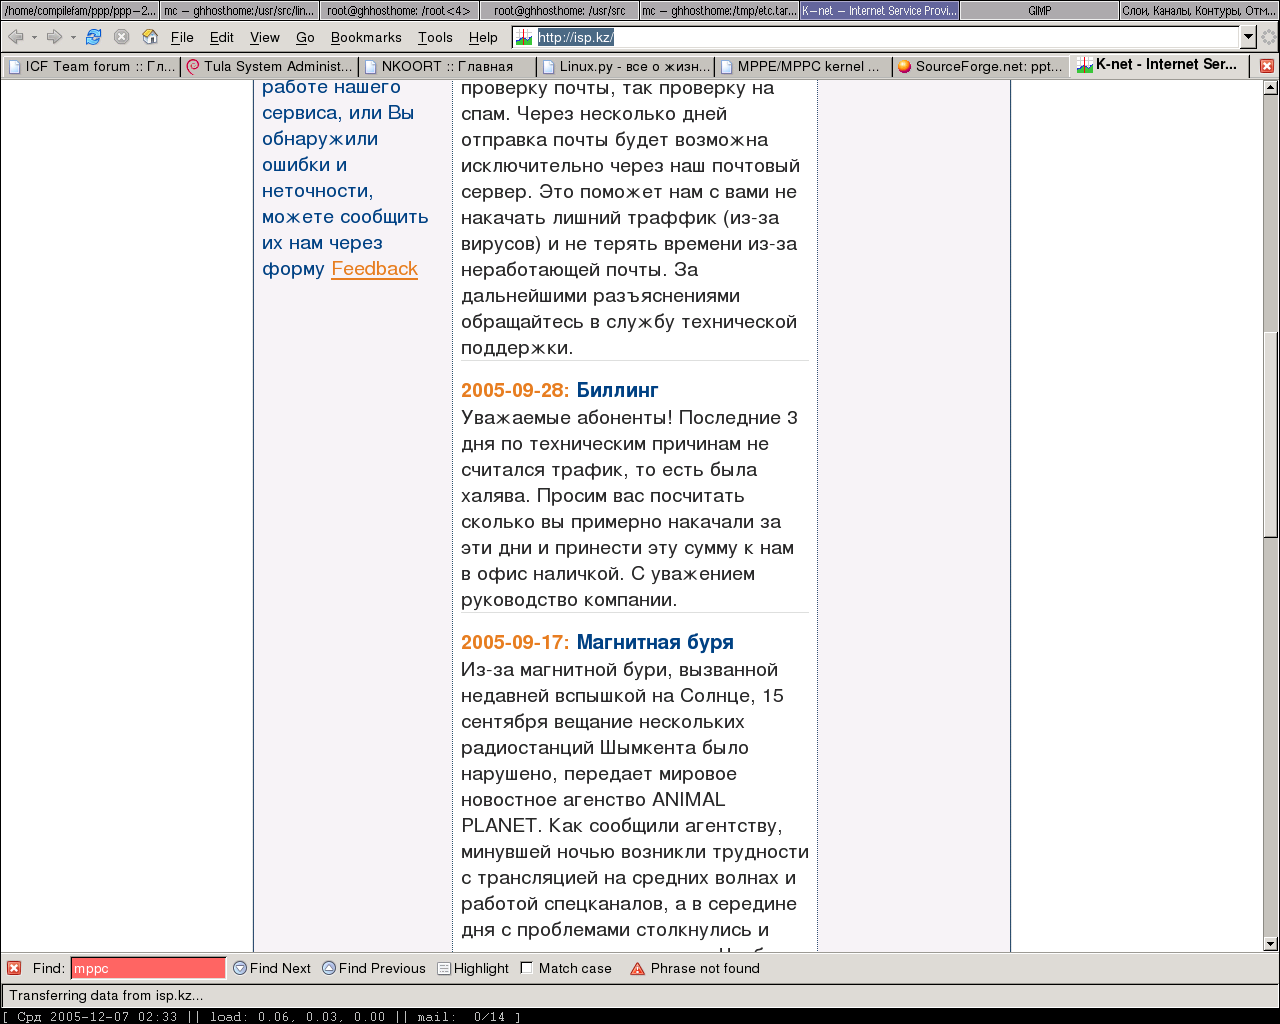
Task: Click the throbber activity icon
Action: 1268,37
